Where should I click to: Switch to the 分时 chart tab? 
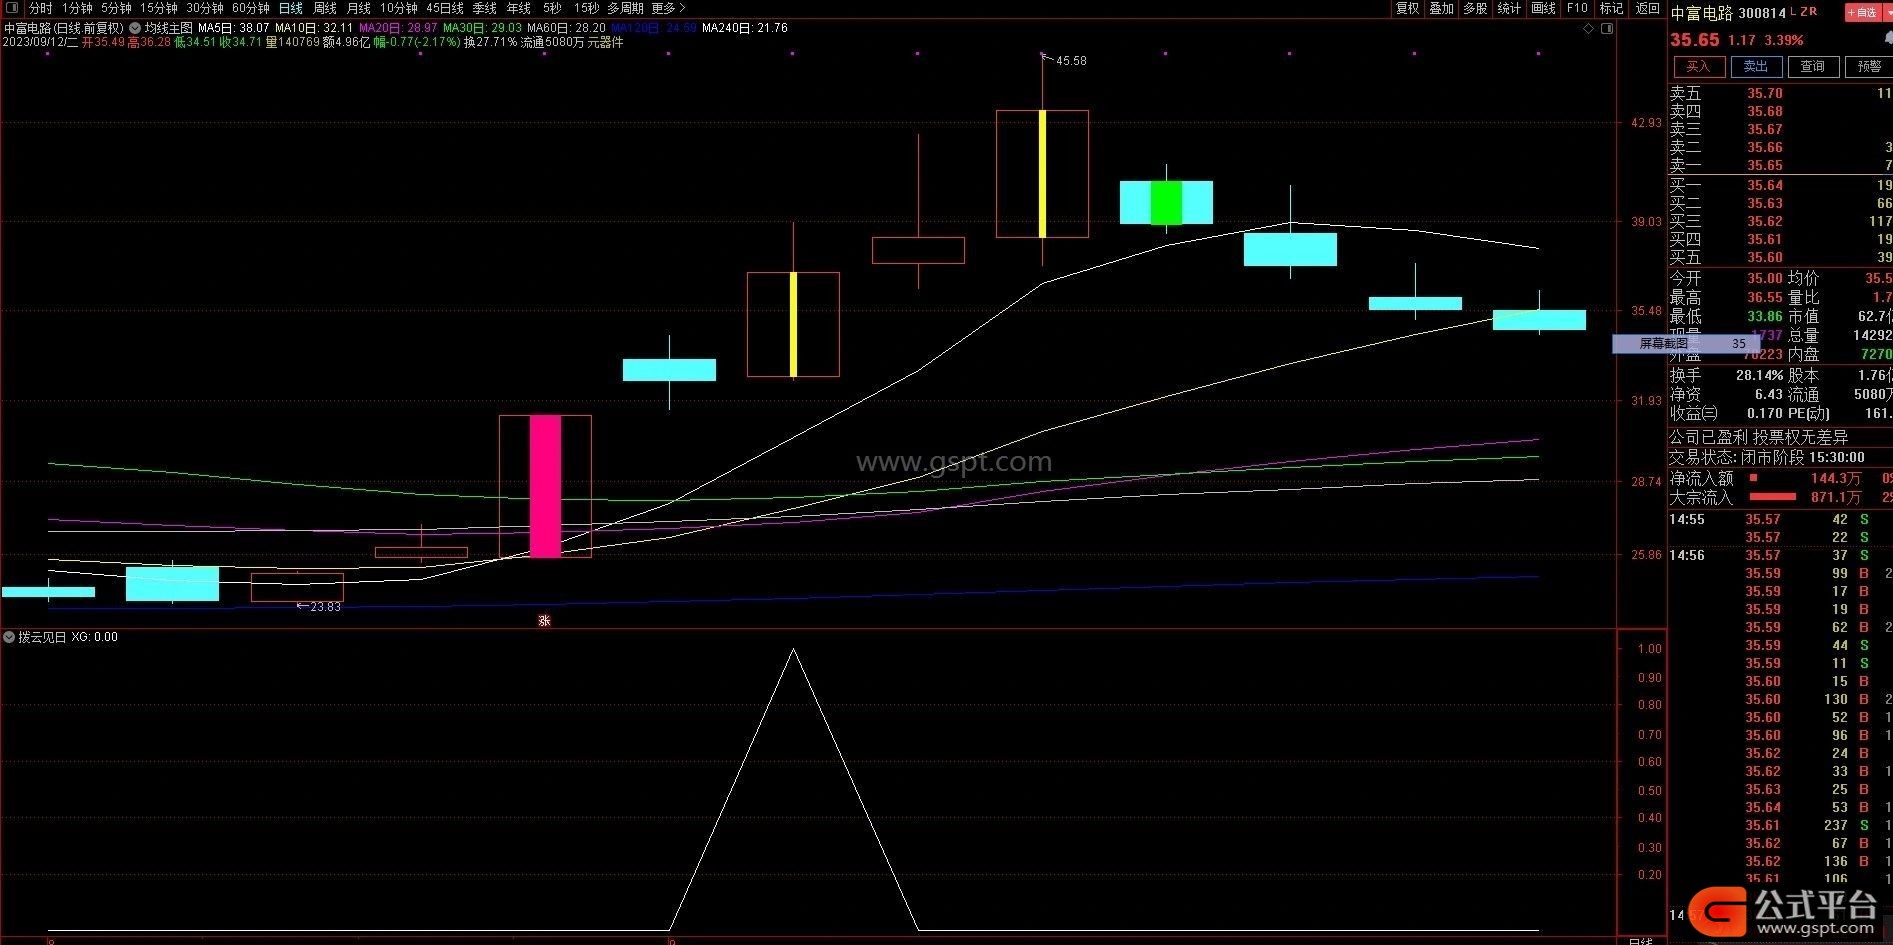[40, 8]
